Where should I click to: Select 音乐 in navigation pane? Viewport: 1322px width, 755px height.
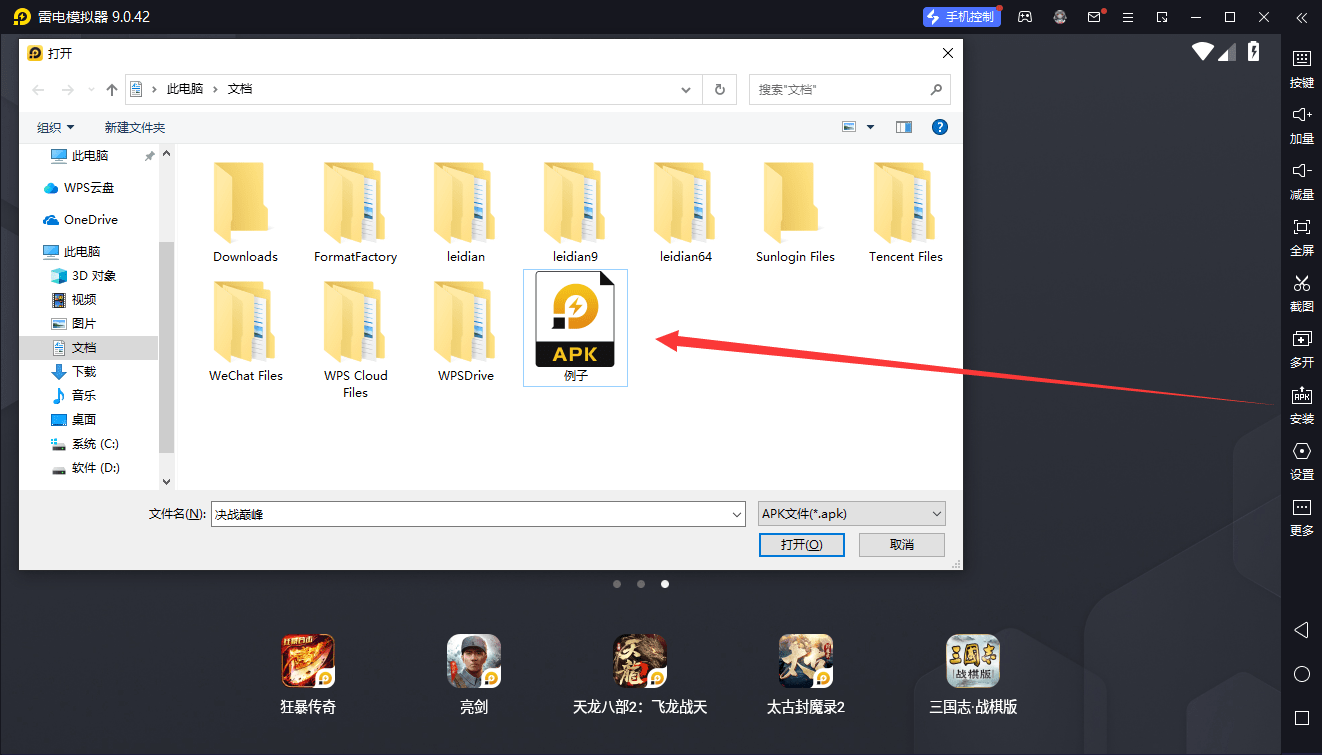click(74, 395)
